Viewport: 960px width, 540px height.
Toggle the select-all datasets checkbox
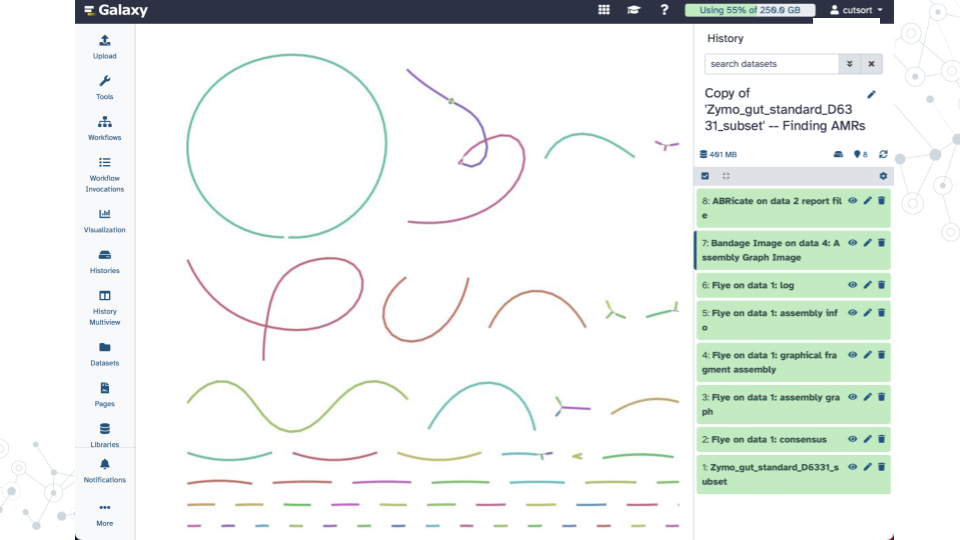705,176
